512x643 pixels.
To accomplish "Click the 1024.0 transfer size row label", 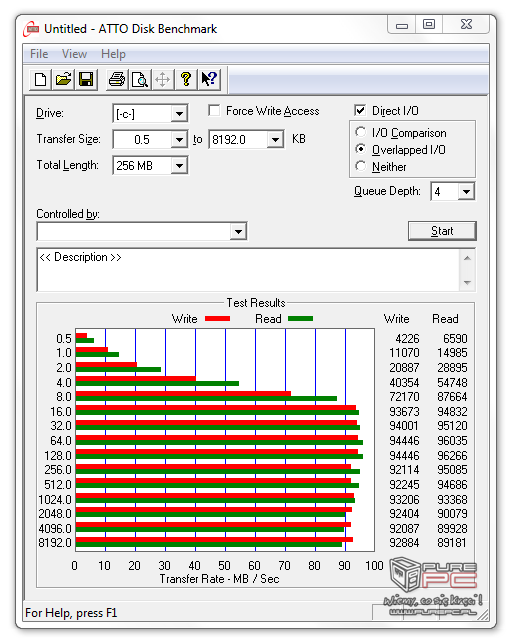I will tap(55, 499).
